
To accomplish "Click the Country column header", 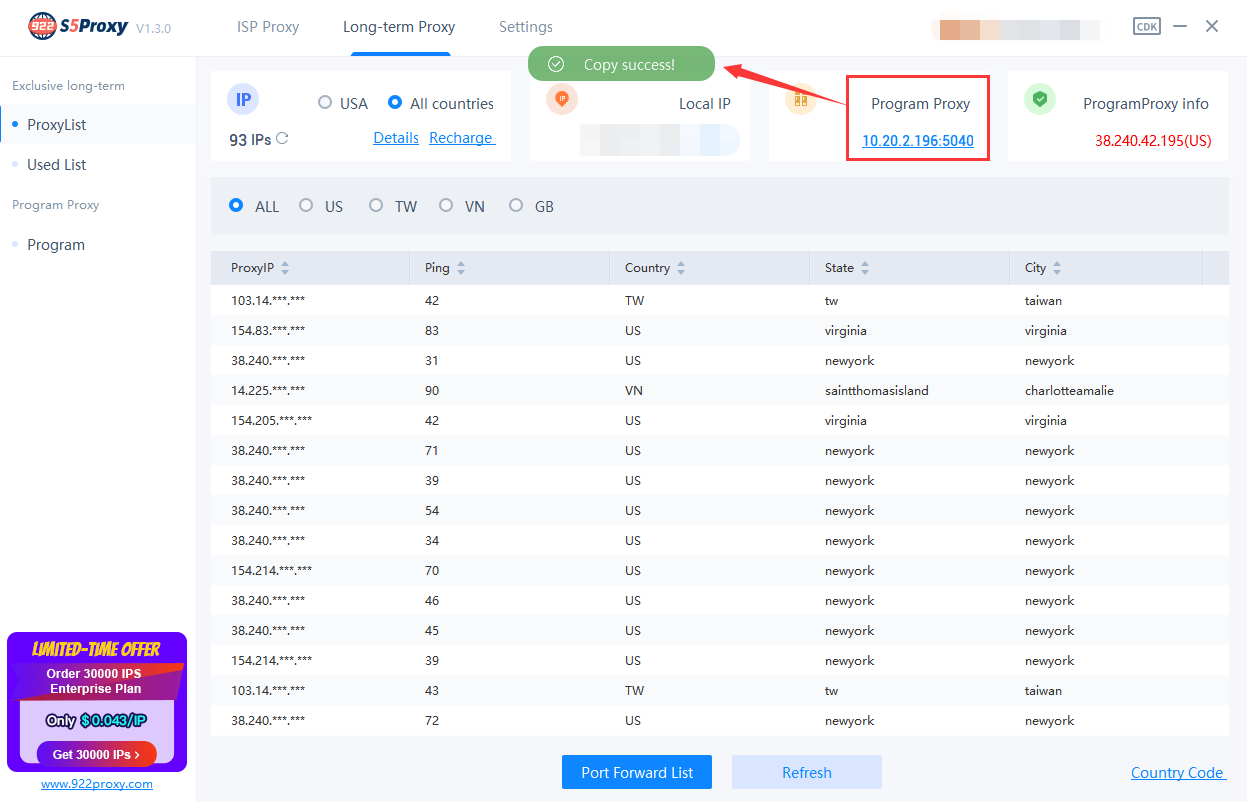I will [710, 268].
